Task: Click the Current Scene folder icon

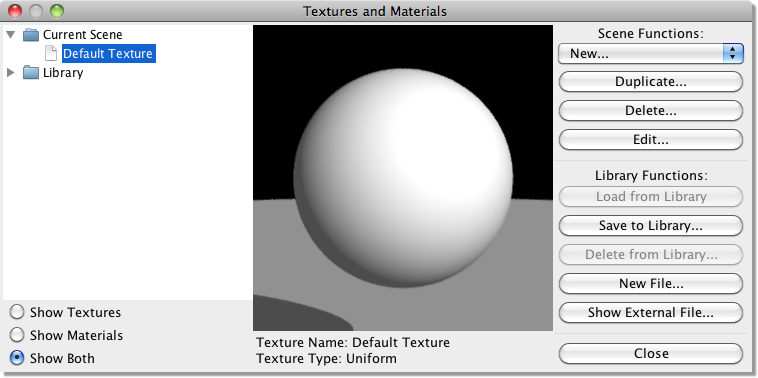Action: (x=31, y=35)
